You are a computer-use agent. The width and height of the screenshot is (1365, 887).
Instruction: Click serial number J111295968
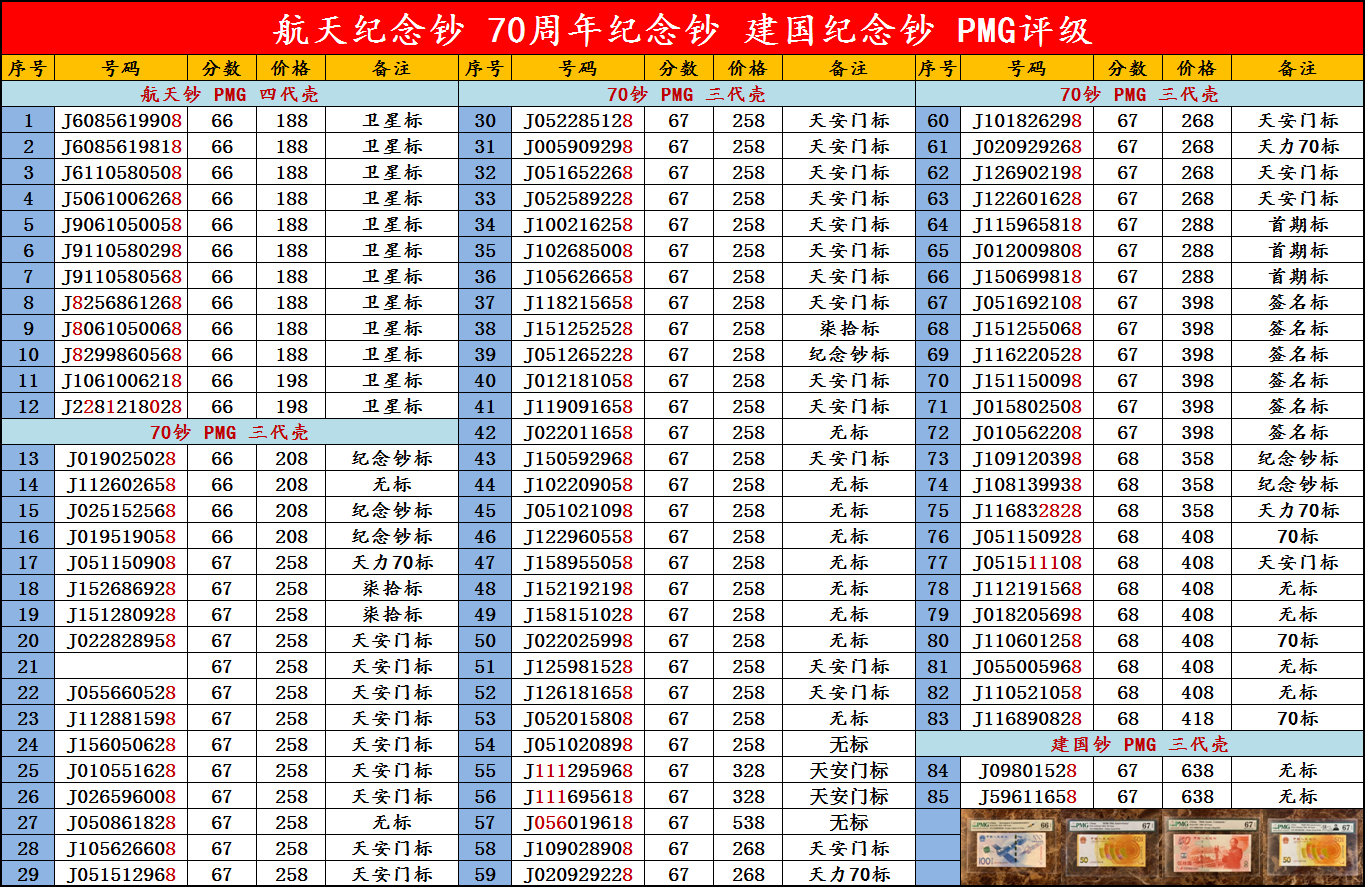[578, 770]
